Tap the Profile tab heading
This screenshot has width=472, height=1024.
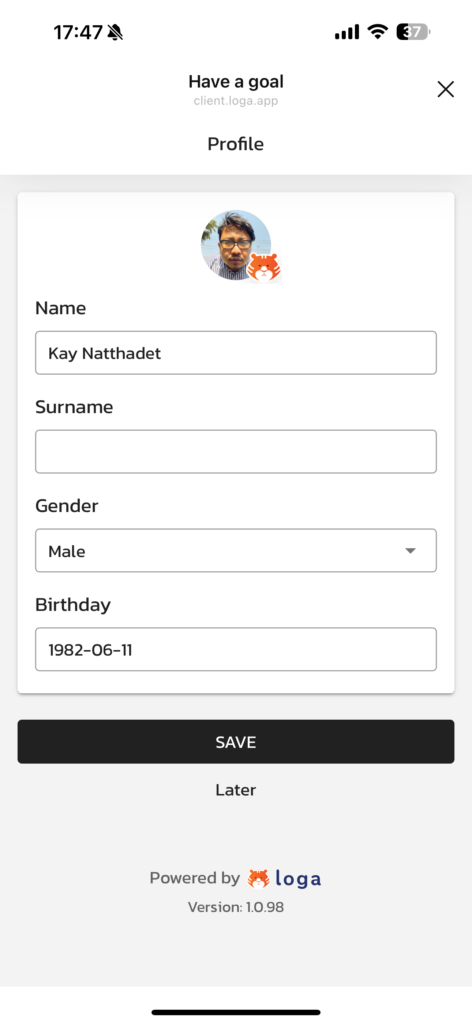pos(236,144)
